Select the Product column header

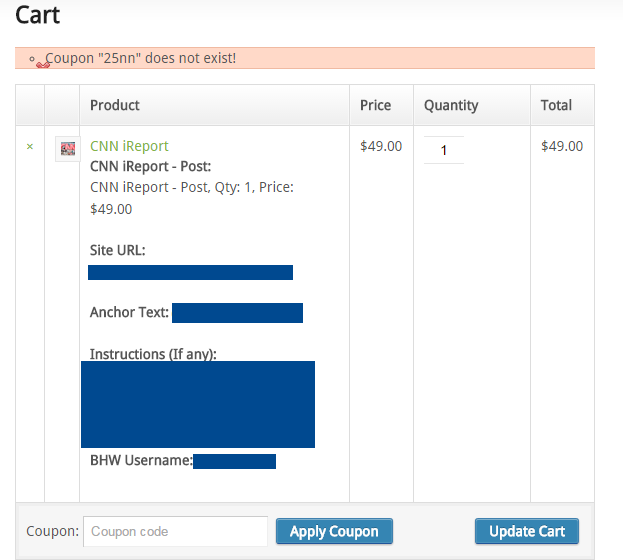pyautogui.click(x=115, y=105)
